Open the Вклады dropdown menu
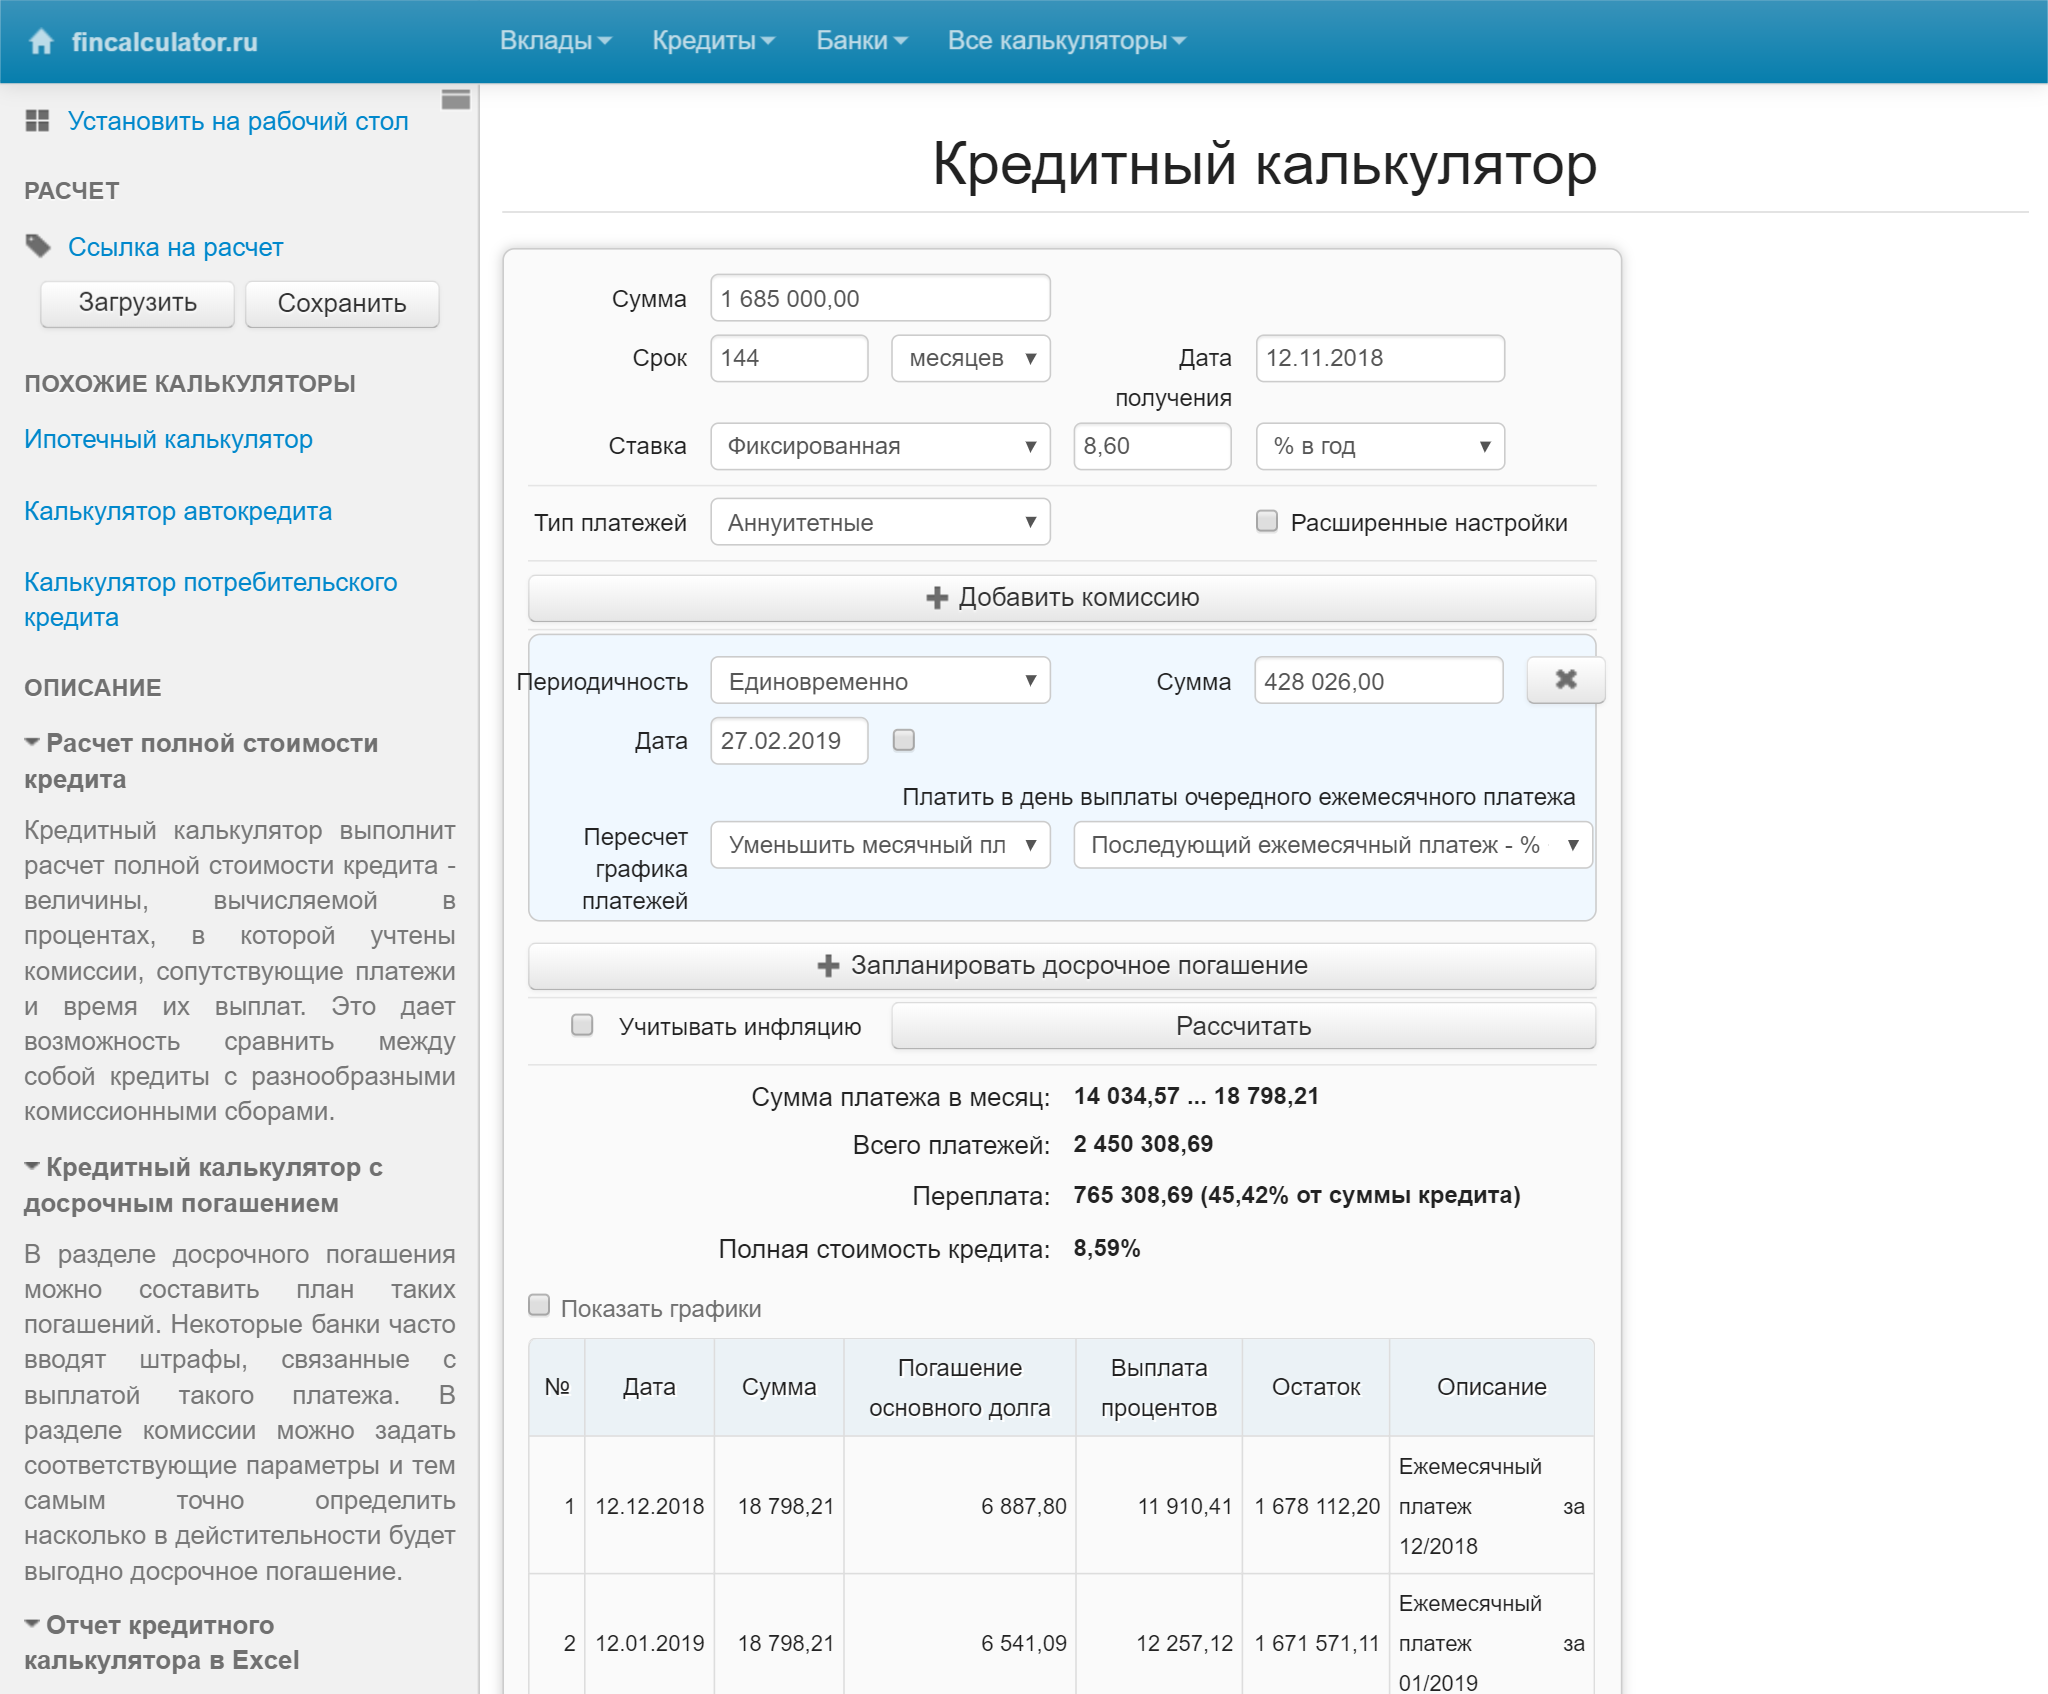Image resolution: width=2048 pixels, height=1694 pixels. click(551, 37)
